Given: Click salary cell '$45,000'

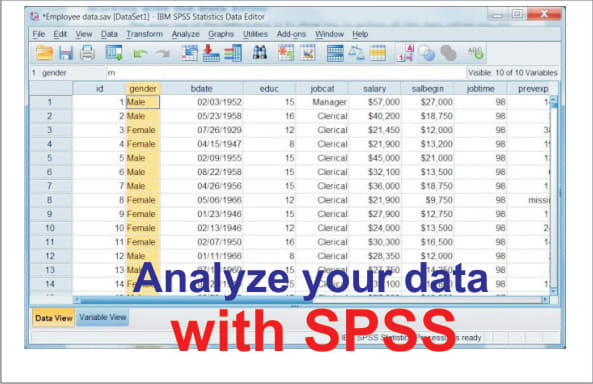Looking at the screenshot, I should point(375,158).
